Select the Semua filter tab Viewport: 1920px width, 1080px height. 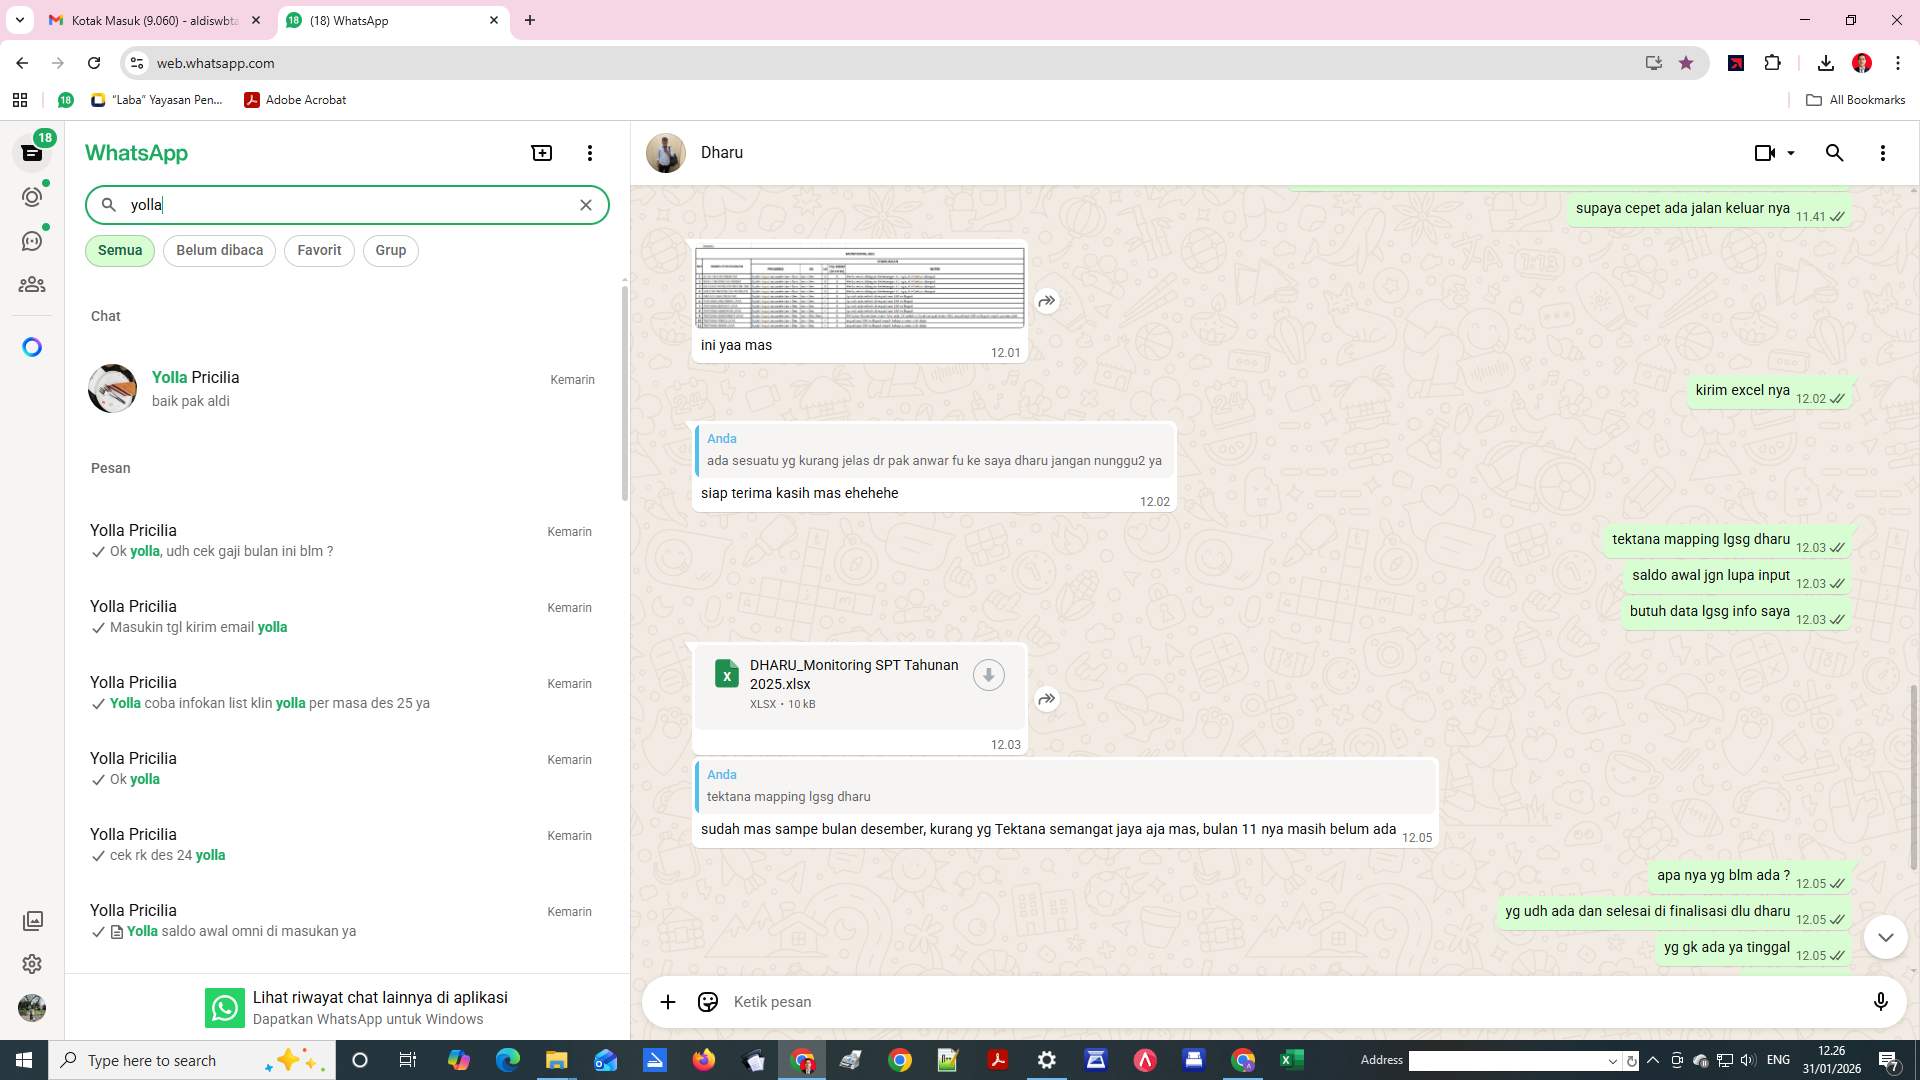tap(119, 250)
